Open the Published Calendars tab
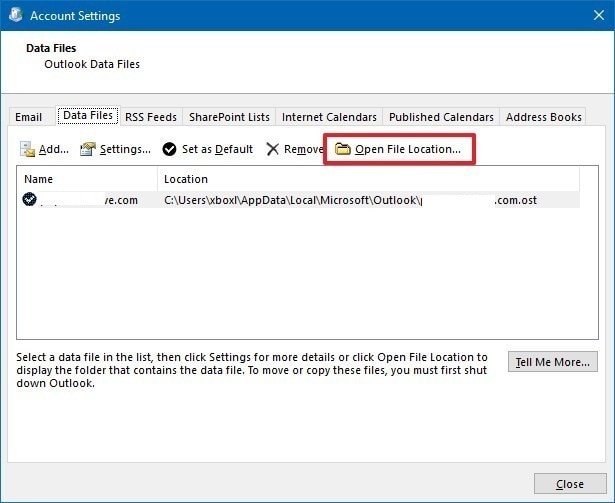Viewport: 615px width, 503px height. point(441,117)
